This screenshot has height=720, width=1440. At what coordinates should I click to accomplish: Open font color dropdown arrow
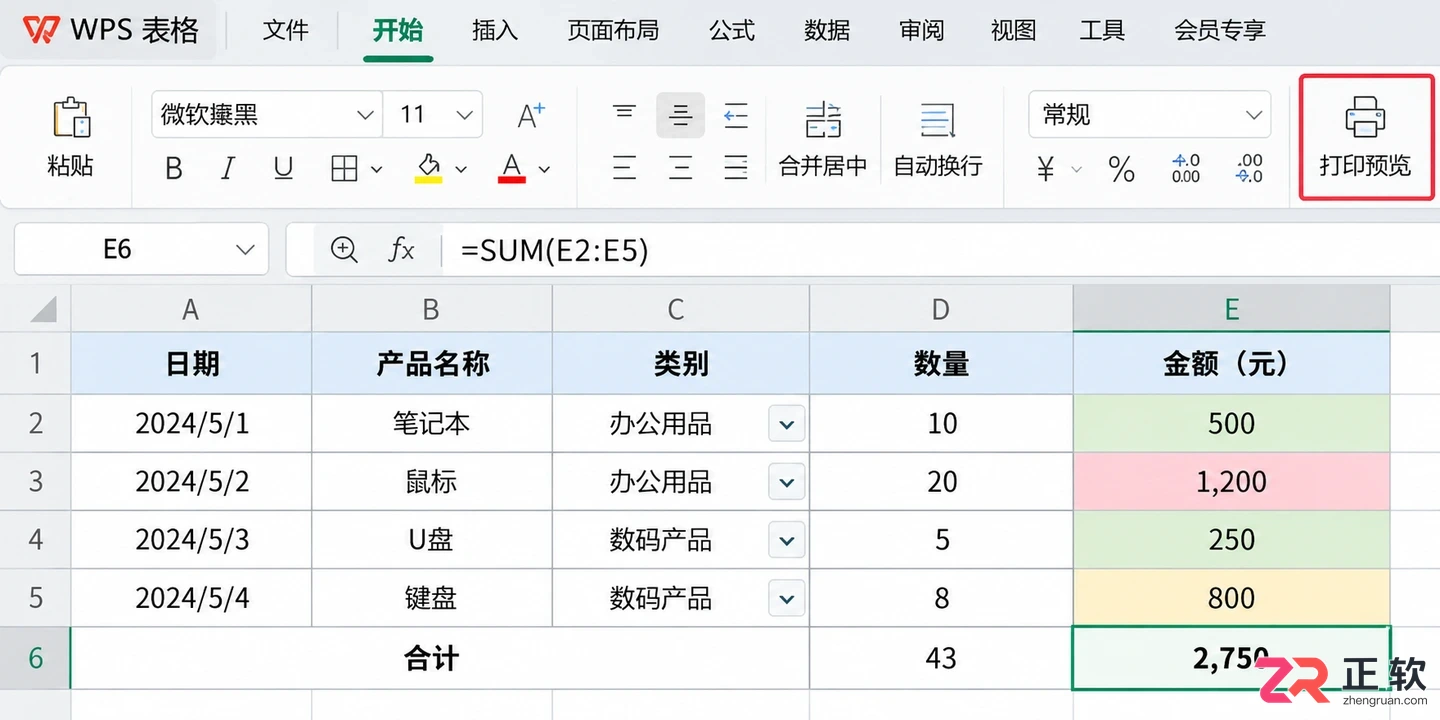544,169
